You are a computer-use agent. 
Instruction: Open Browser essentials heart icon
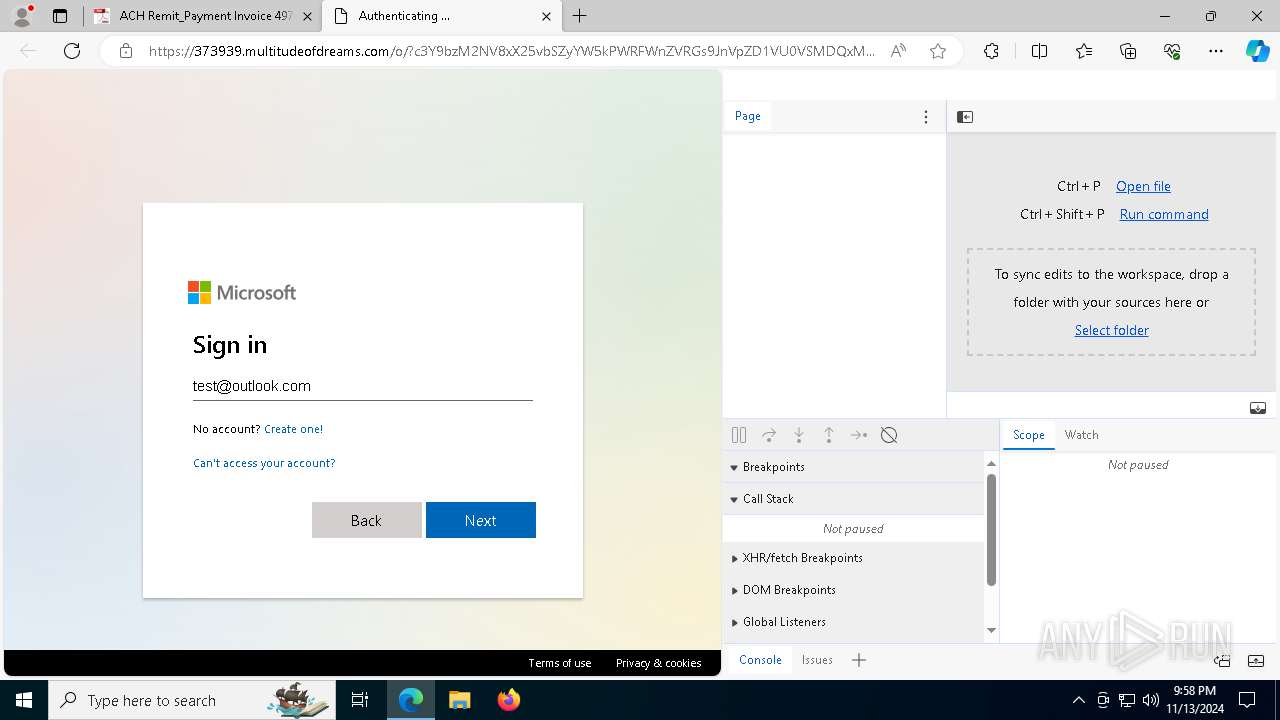click(1172, 51)
